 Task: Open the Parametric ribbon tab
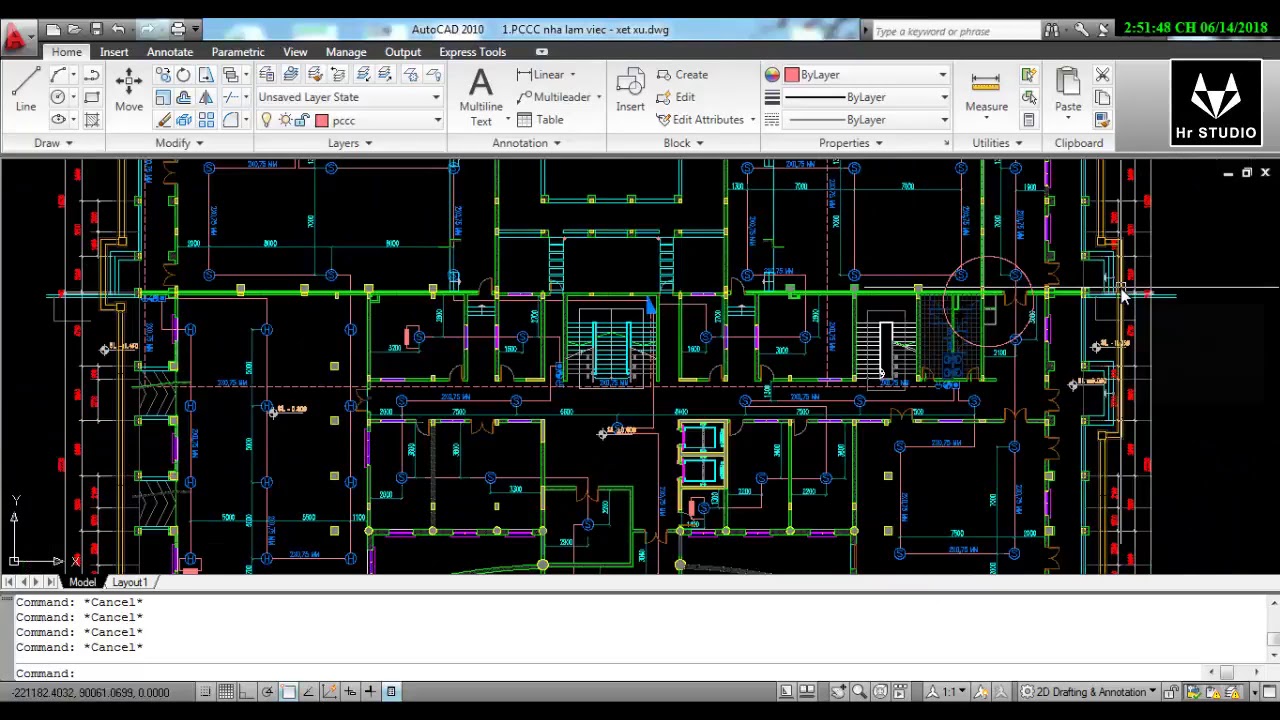[238, 52]
